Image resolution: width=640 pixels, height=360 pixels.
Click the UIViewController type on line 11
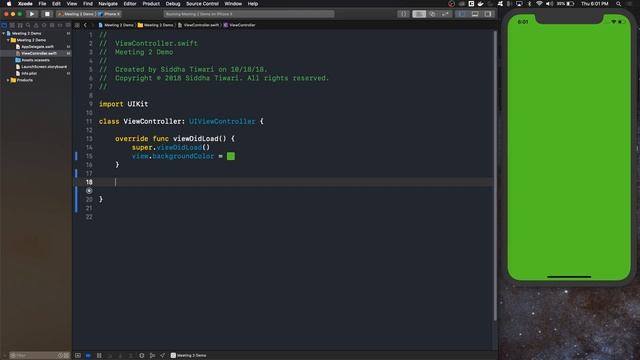(x=222, y=121)
